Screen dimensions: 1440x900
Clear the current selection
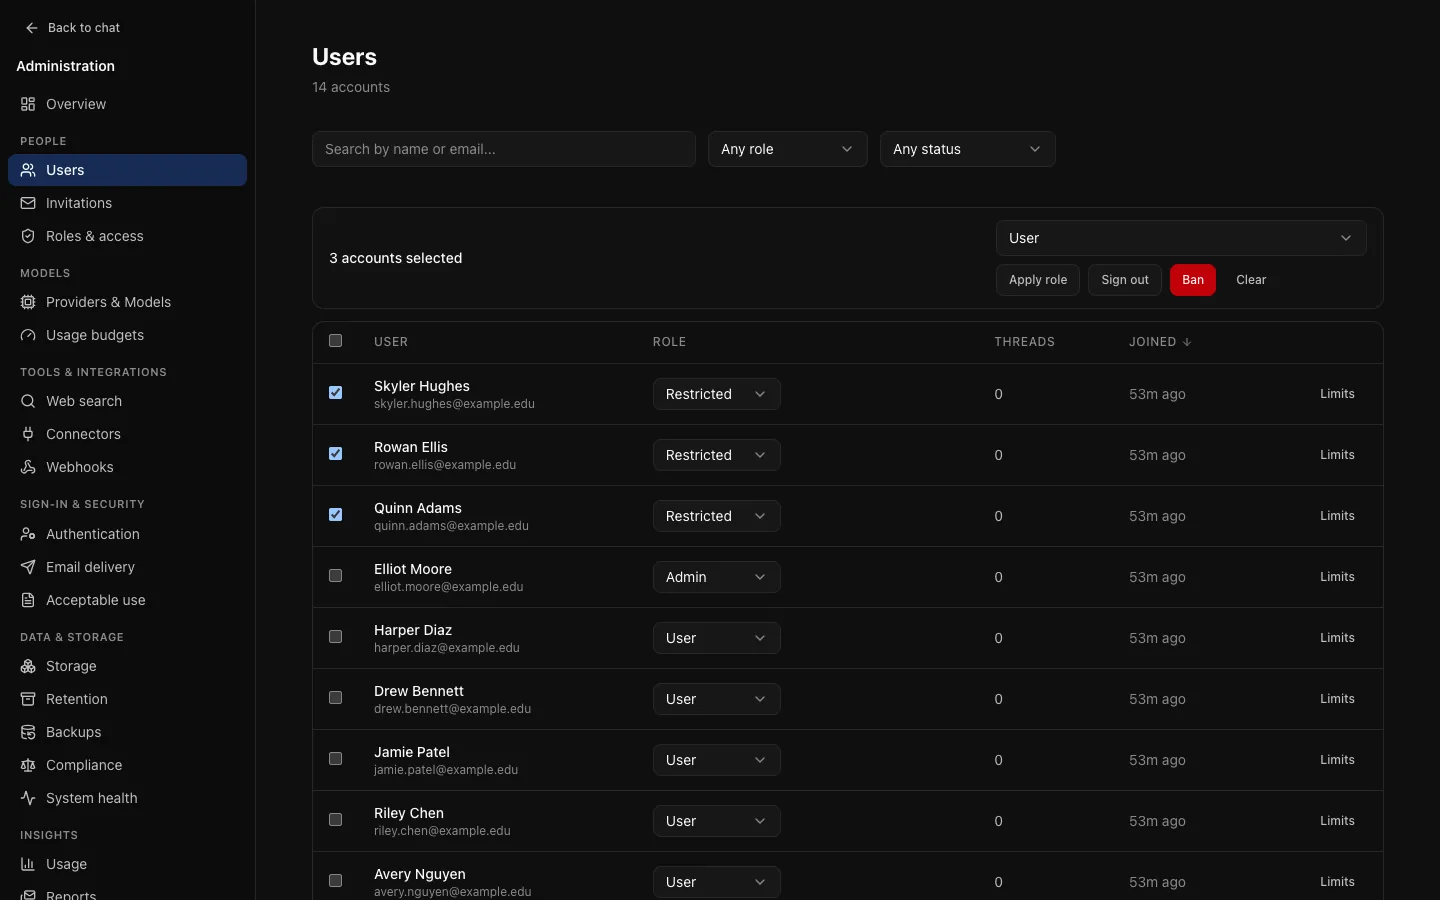1251,280
